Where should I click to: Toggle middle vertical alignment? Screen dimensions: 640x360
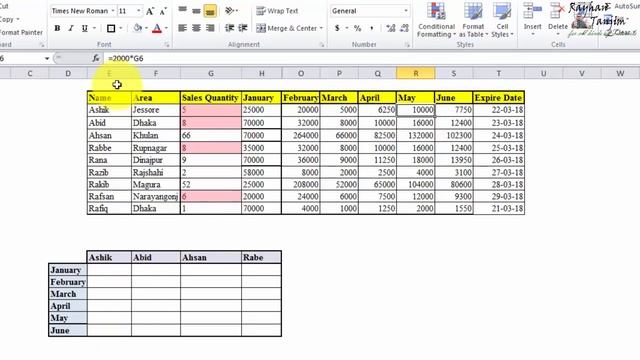click(x=196, y=11)
